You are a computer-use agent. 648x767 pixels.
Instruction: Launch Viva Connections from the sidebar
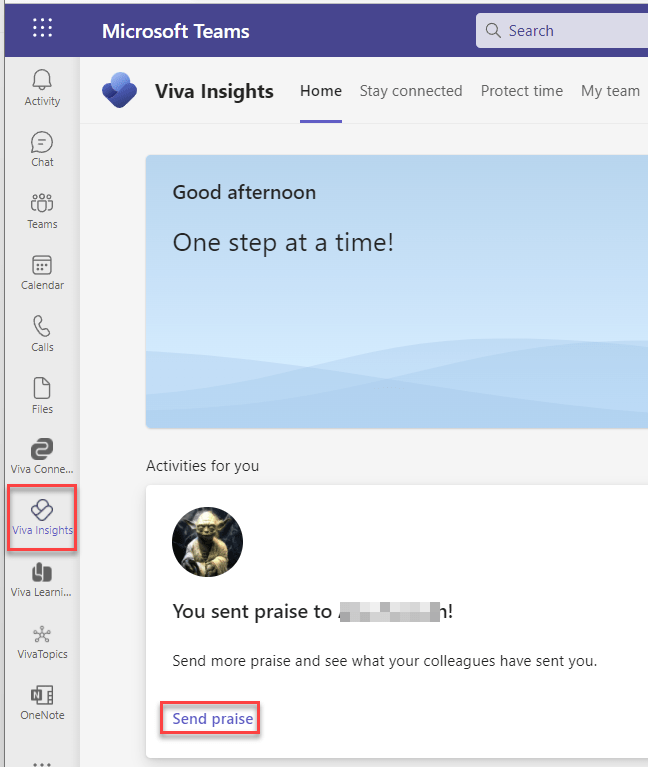click(x=42, y=457)
